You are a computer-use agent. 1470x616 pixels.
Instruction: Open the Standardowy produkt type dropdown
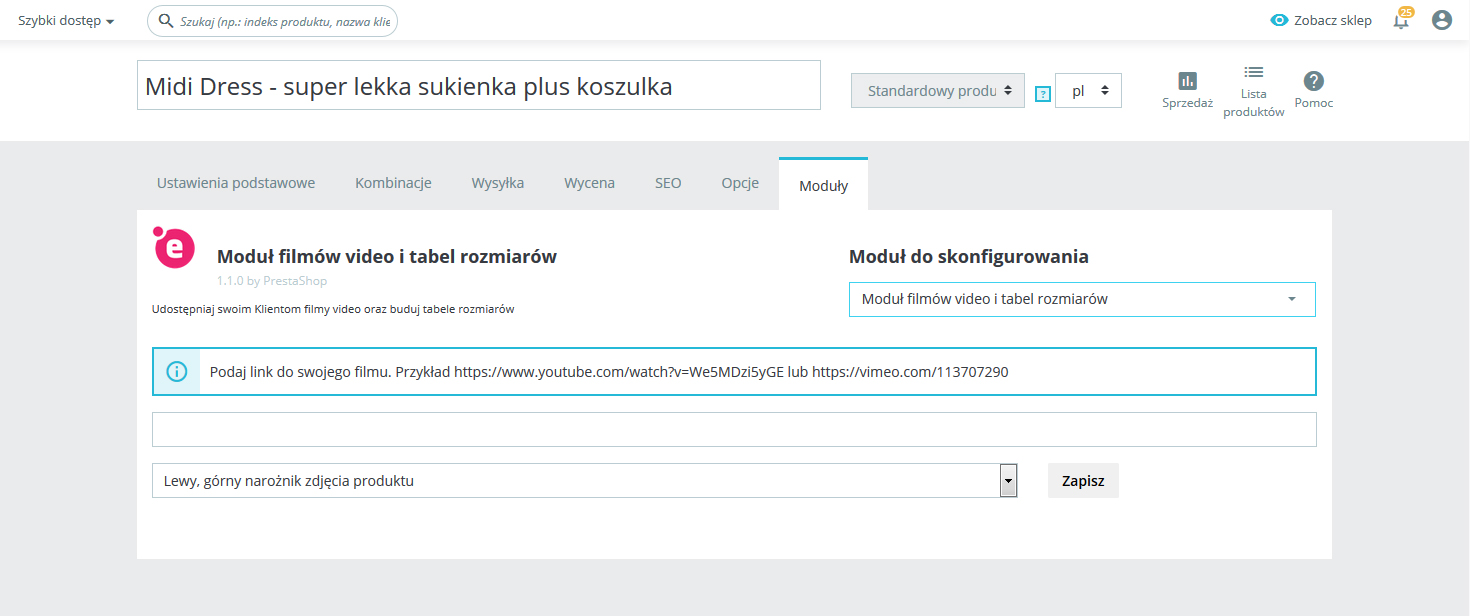937,90
